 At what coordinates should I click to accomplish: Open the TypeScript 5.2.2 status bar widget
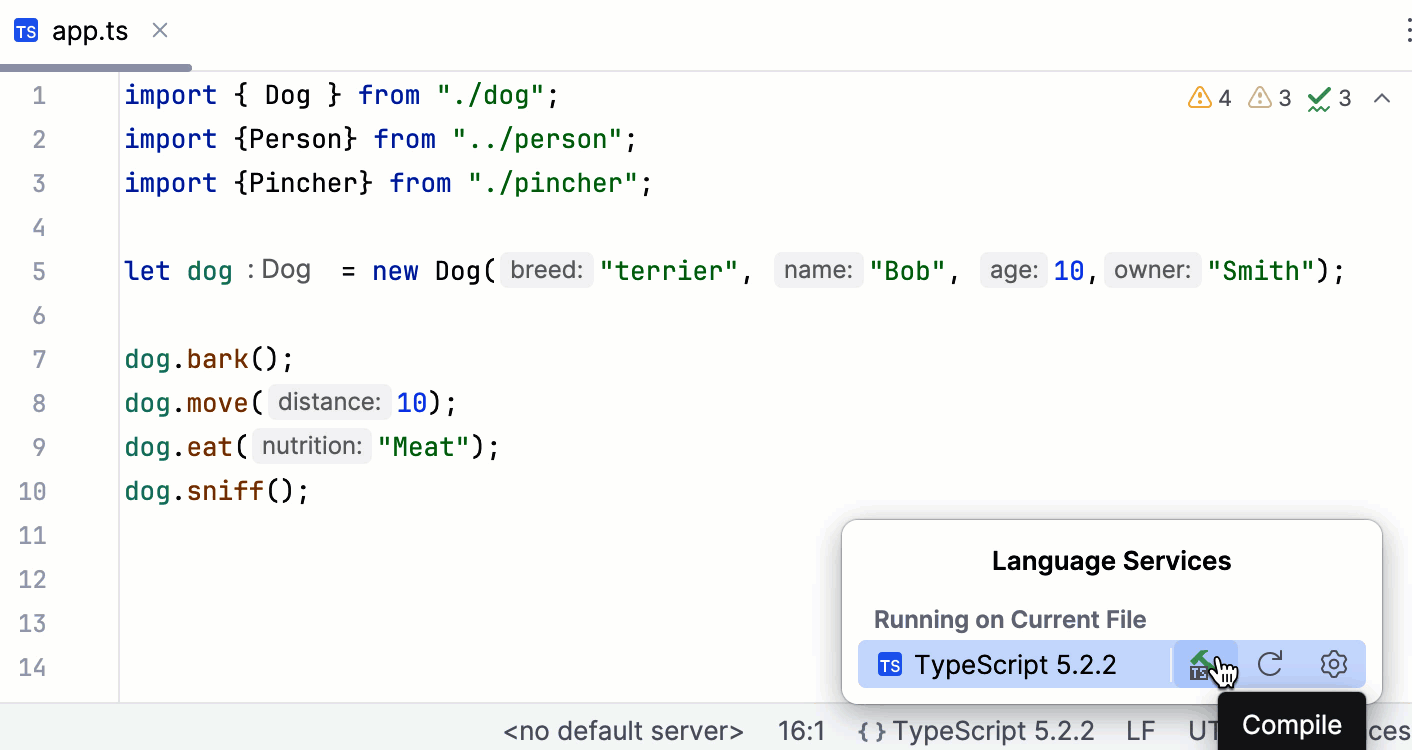[x=975, y=732]
